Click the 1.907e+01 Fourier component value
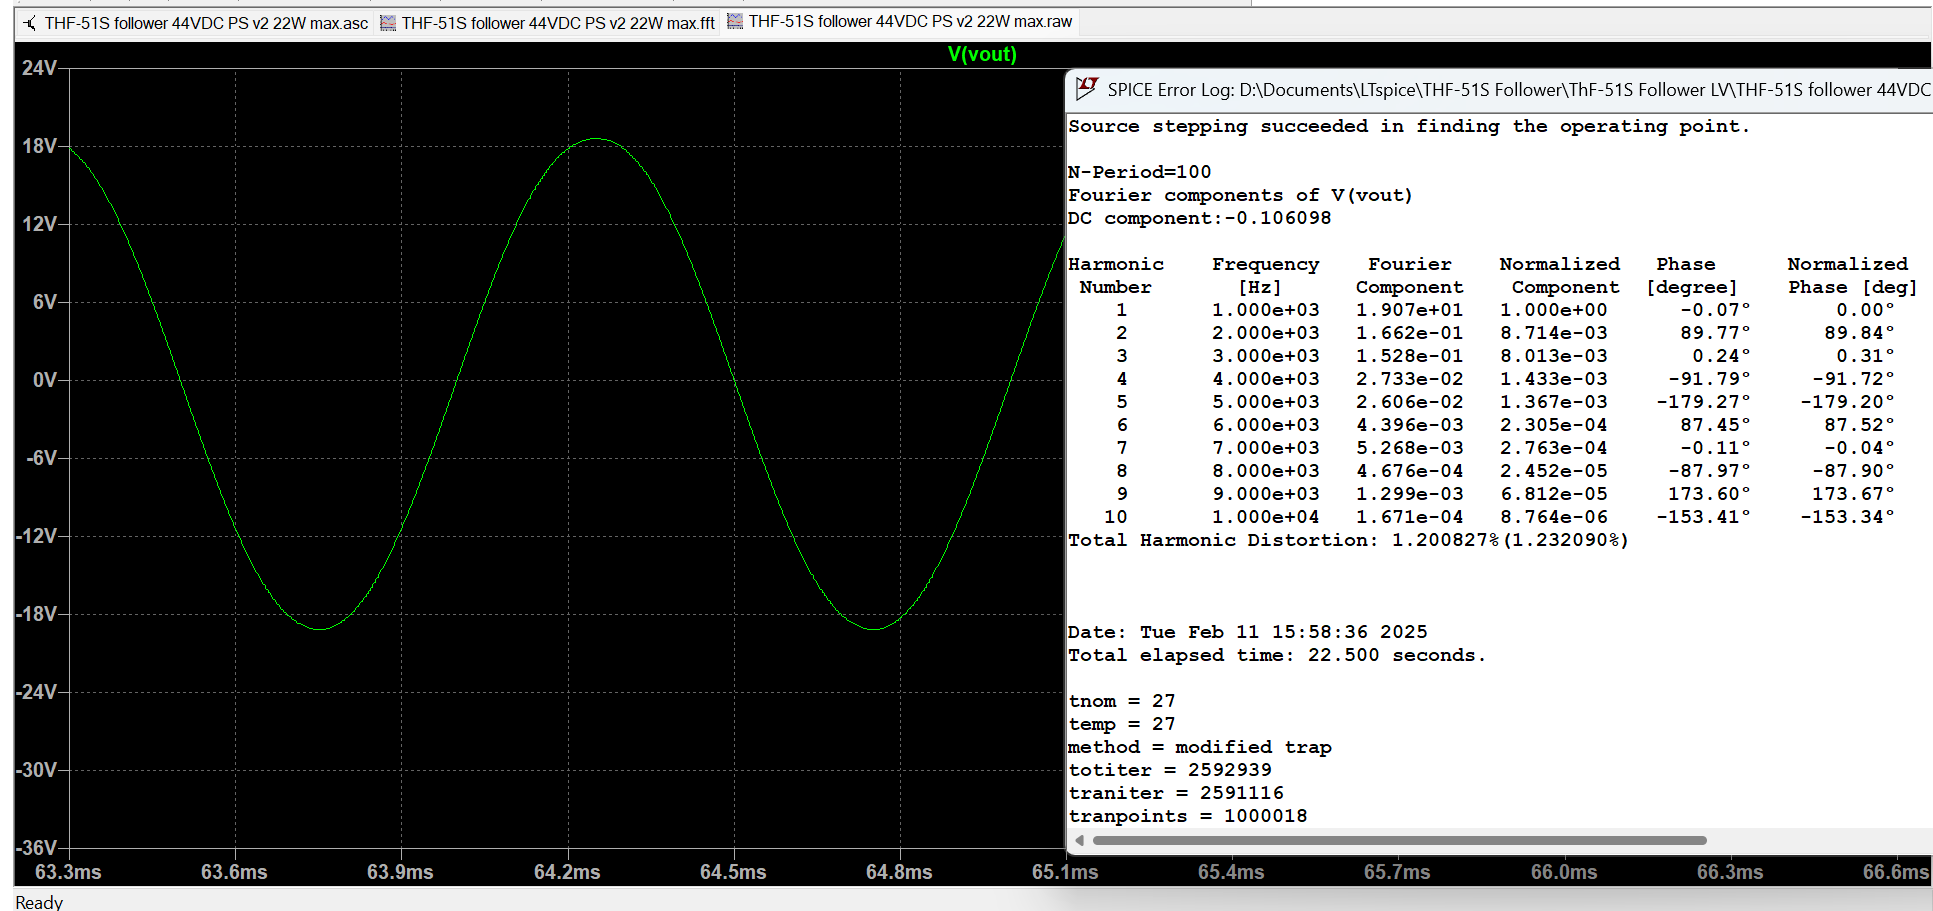The width and height of the screenshot is (1933, 911). (1409, 310)
